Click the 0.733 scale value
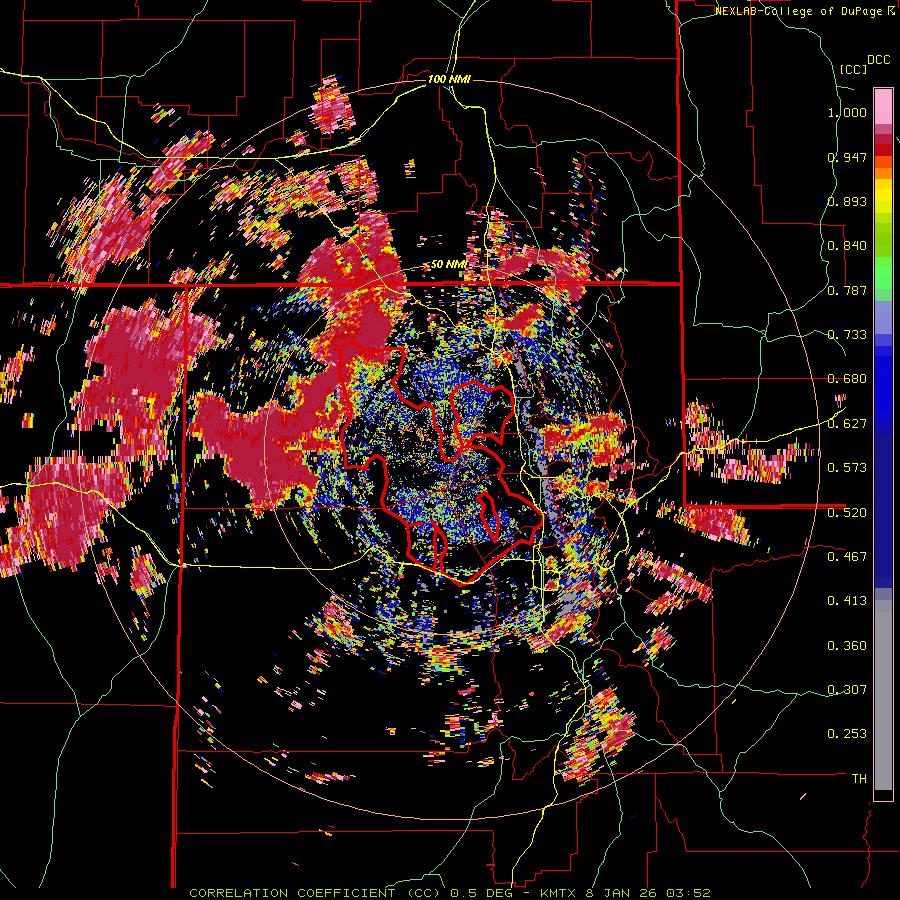The image size is (900, 900). point(847,335)
